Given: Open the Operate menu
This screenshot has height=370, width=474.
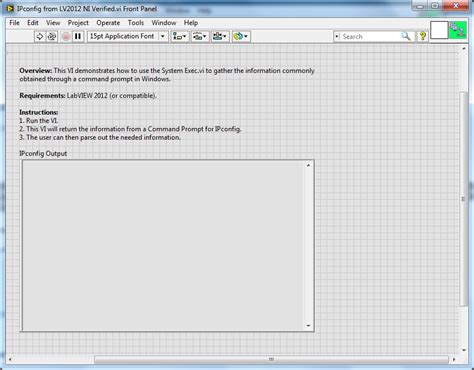Looking at the screenshot, I should (108, 23).
